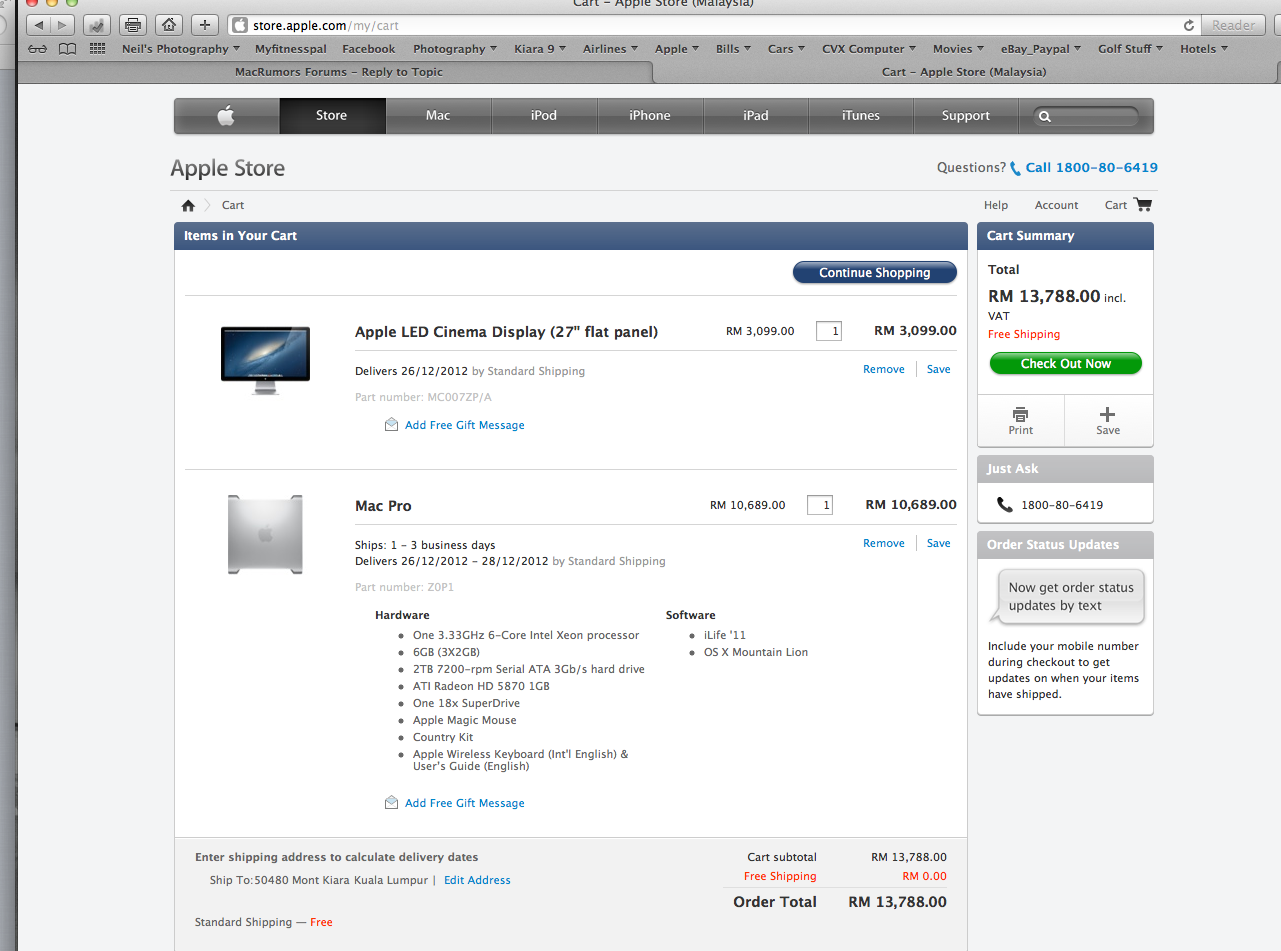Click the phone icon in Just Ask panel
The height and width of the screenshot is (951, 1281).
(1005, 505)
